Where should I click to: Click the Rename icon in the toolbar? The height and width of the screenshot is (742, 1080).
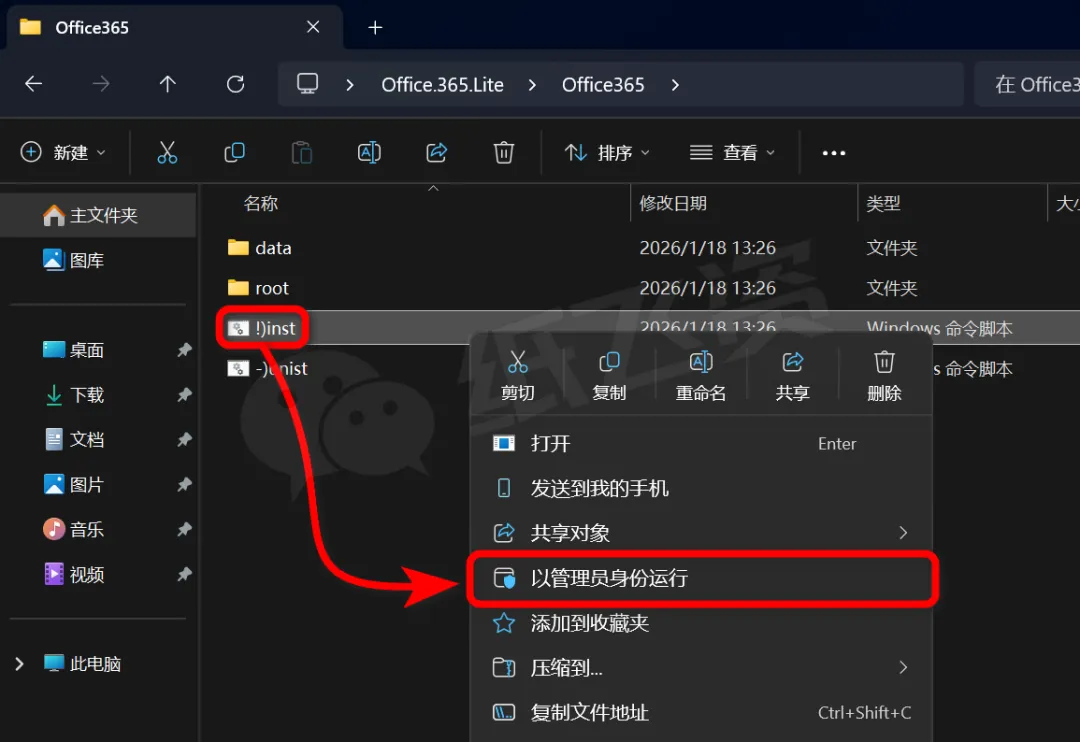point(369,152)
